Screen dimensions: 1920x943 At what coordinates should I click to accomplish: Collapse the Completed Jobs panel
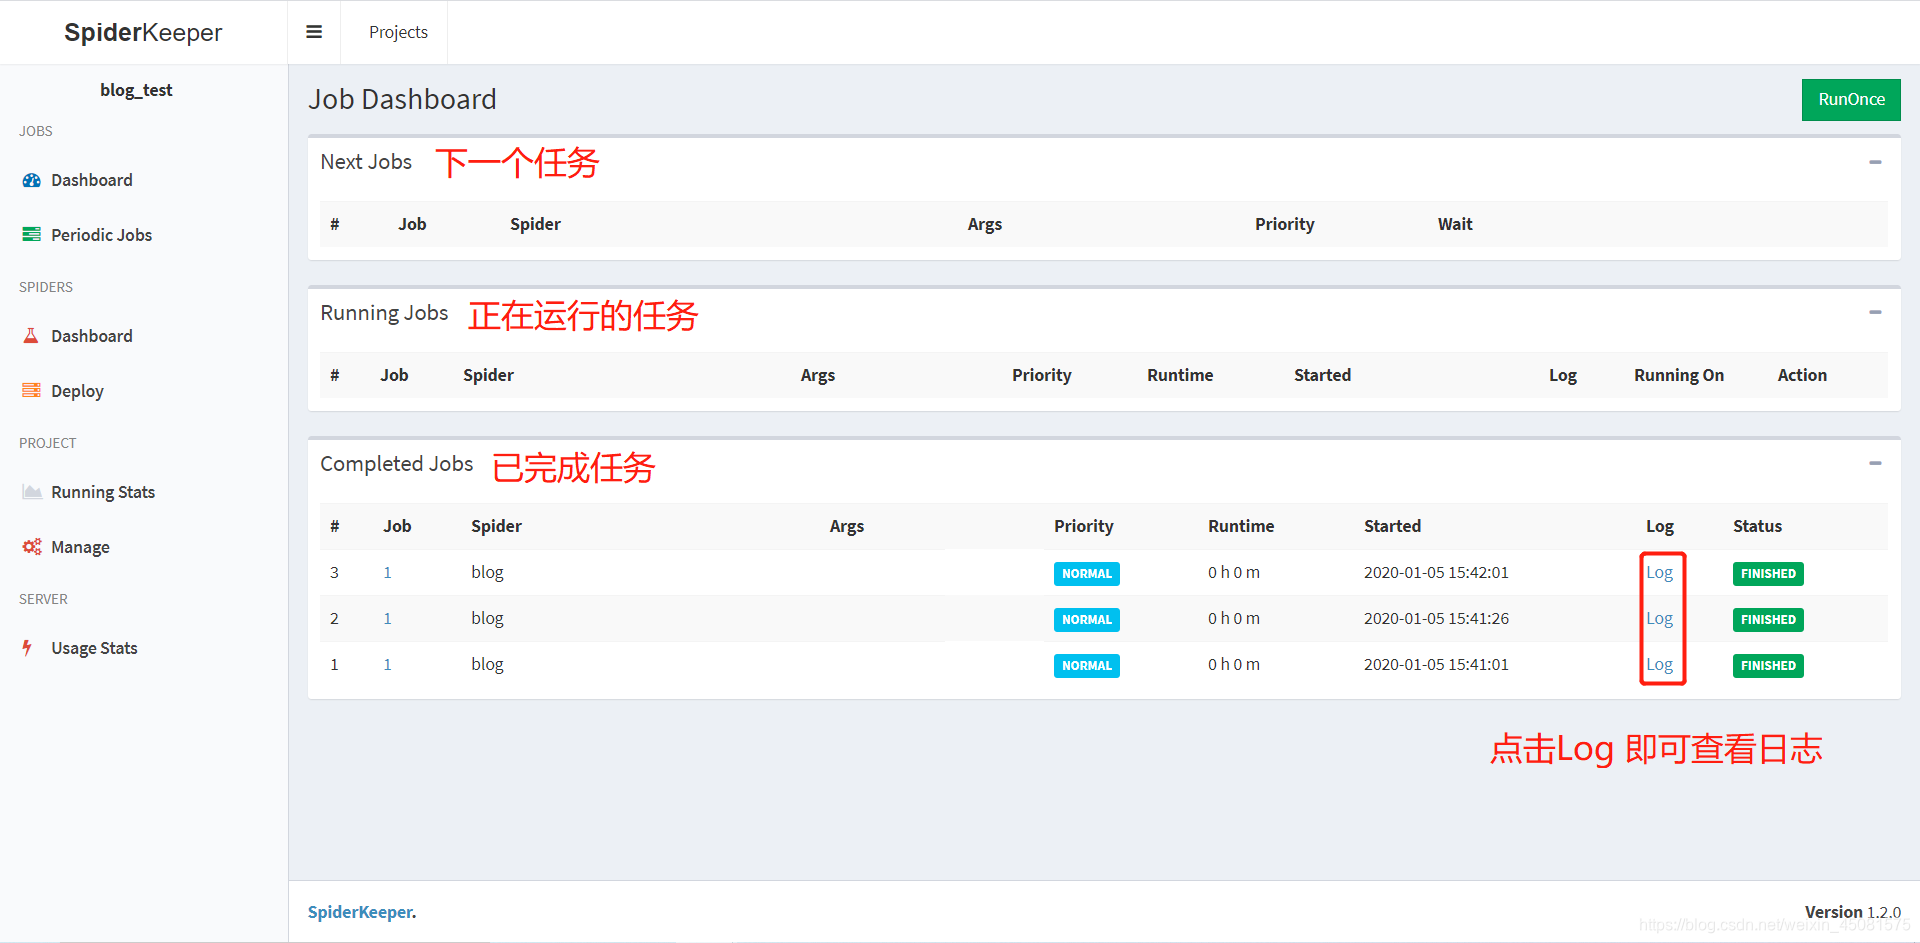1875,464
